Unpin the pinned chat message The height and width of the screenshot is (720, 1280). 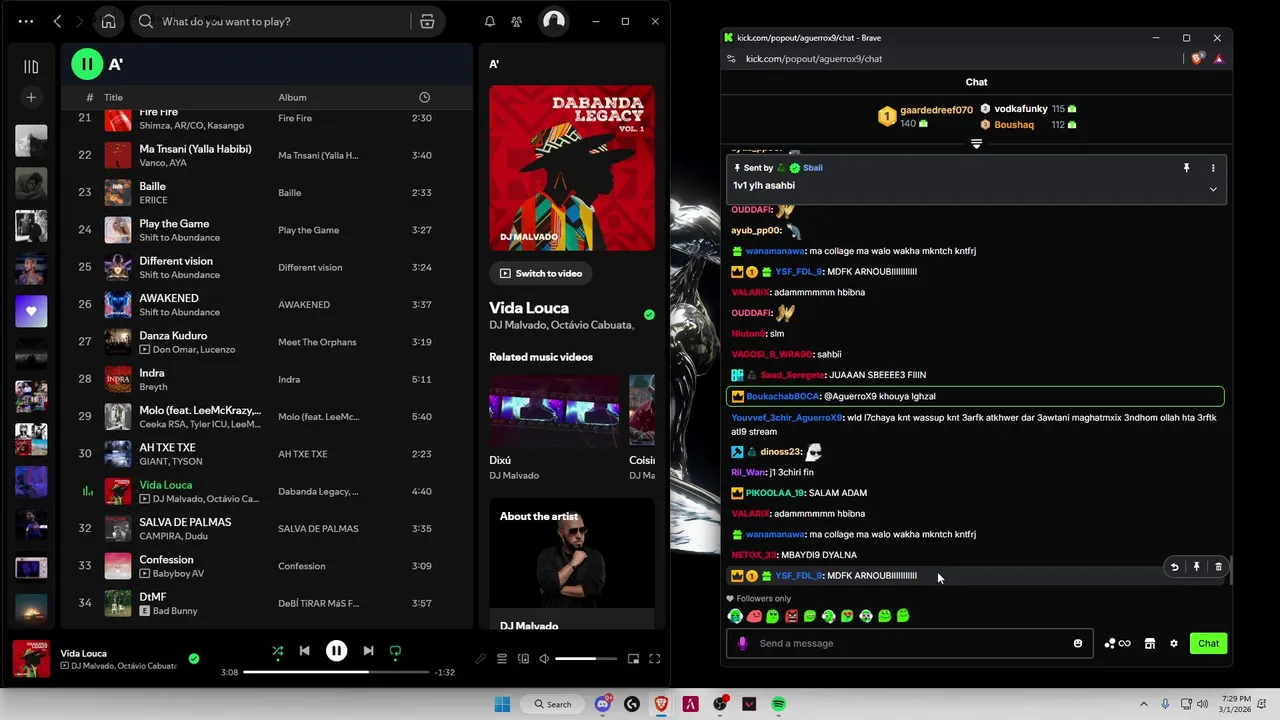(1187, 168)
